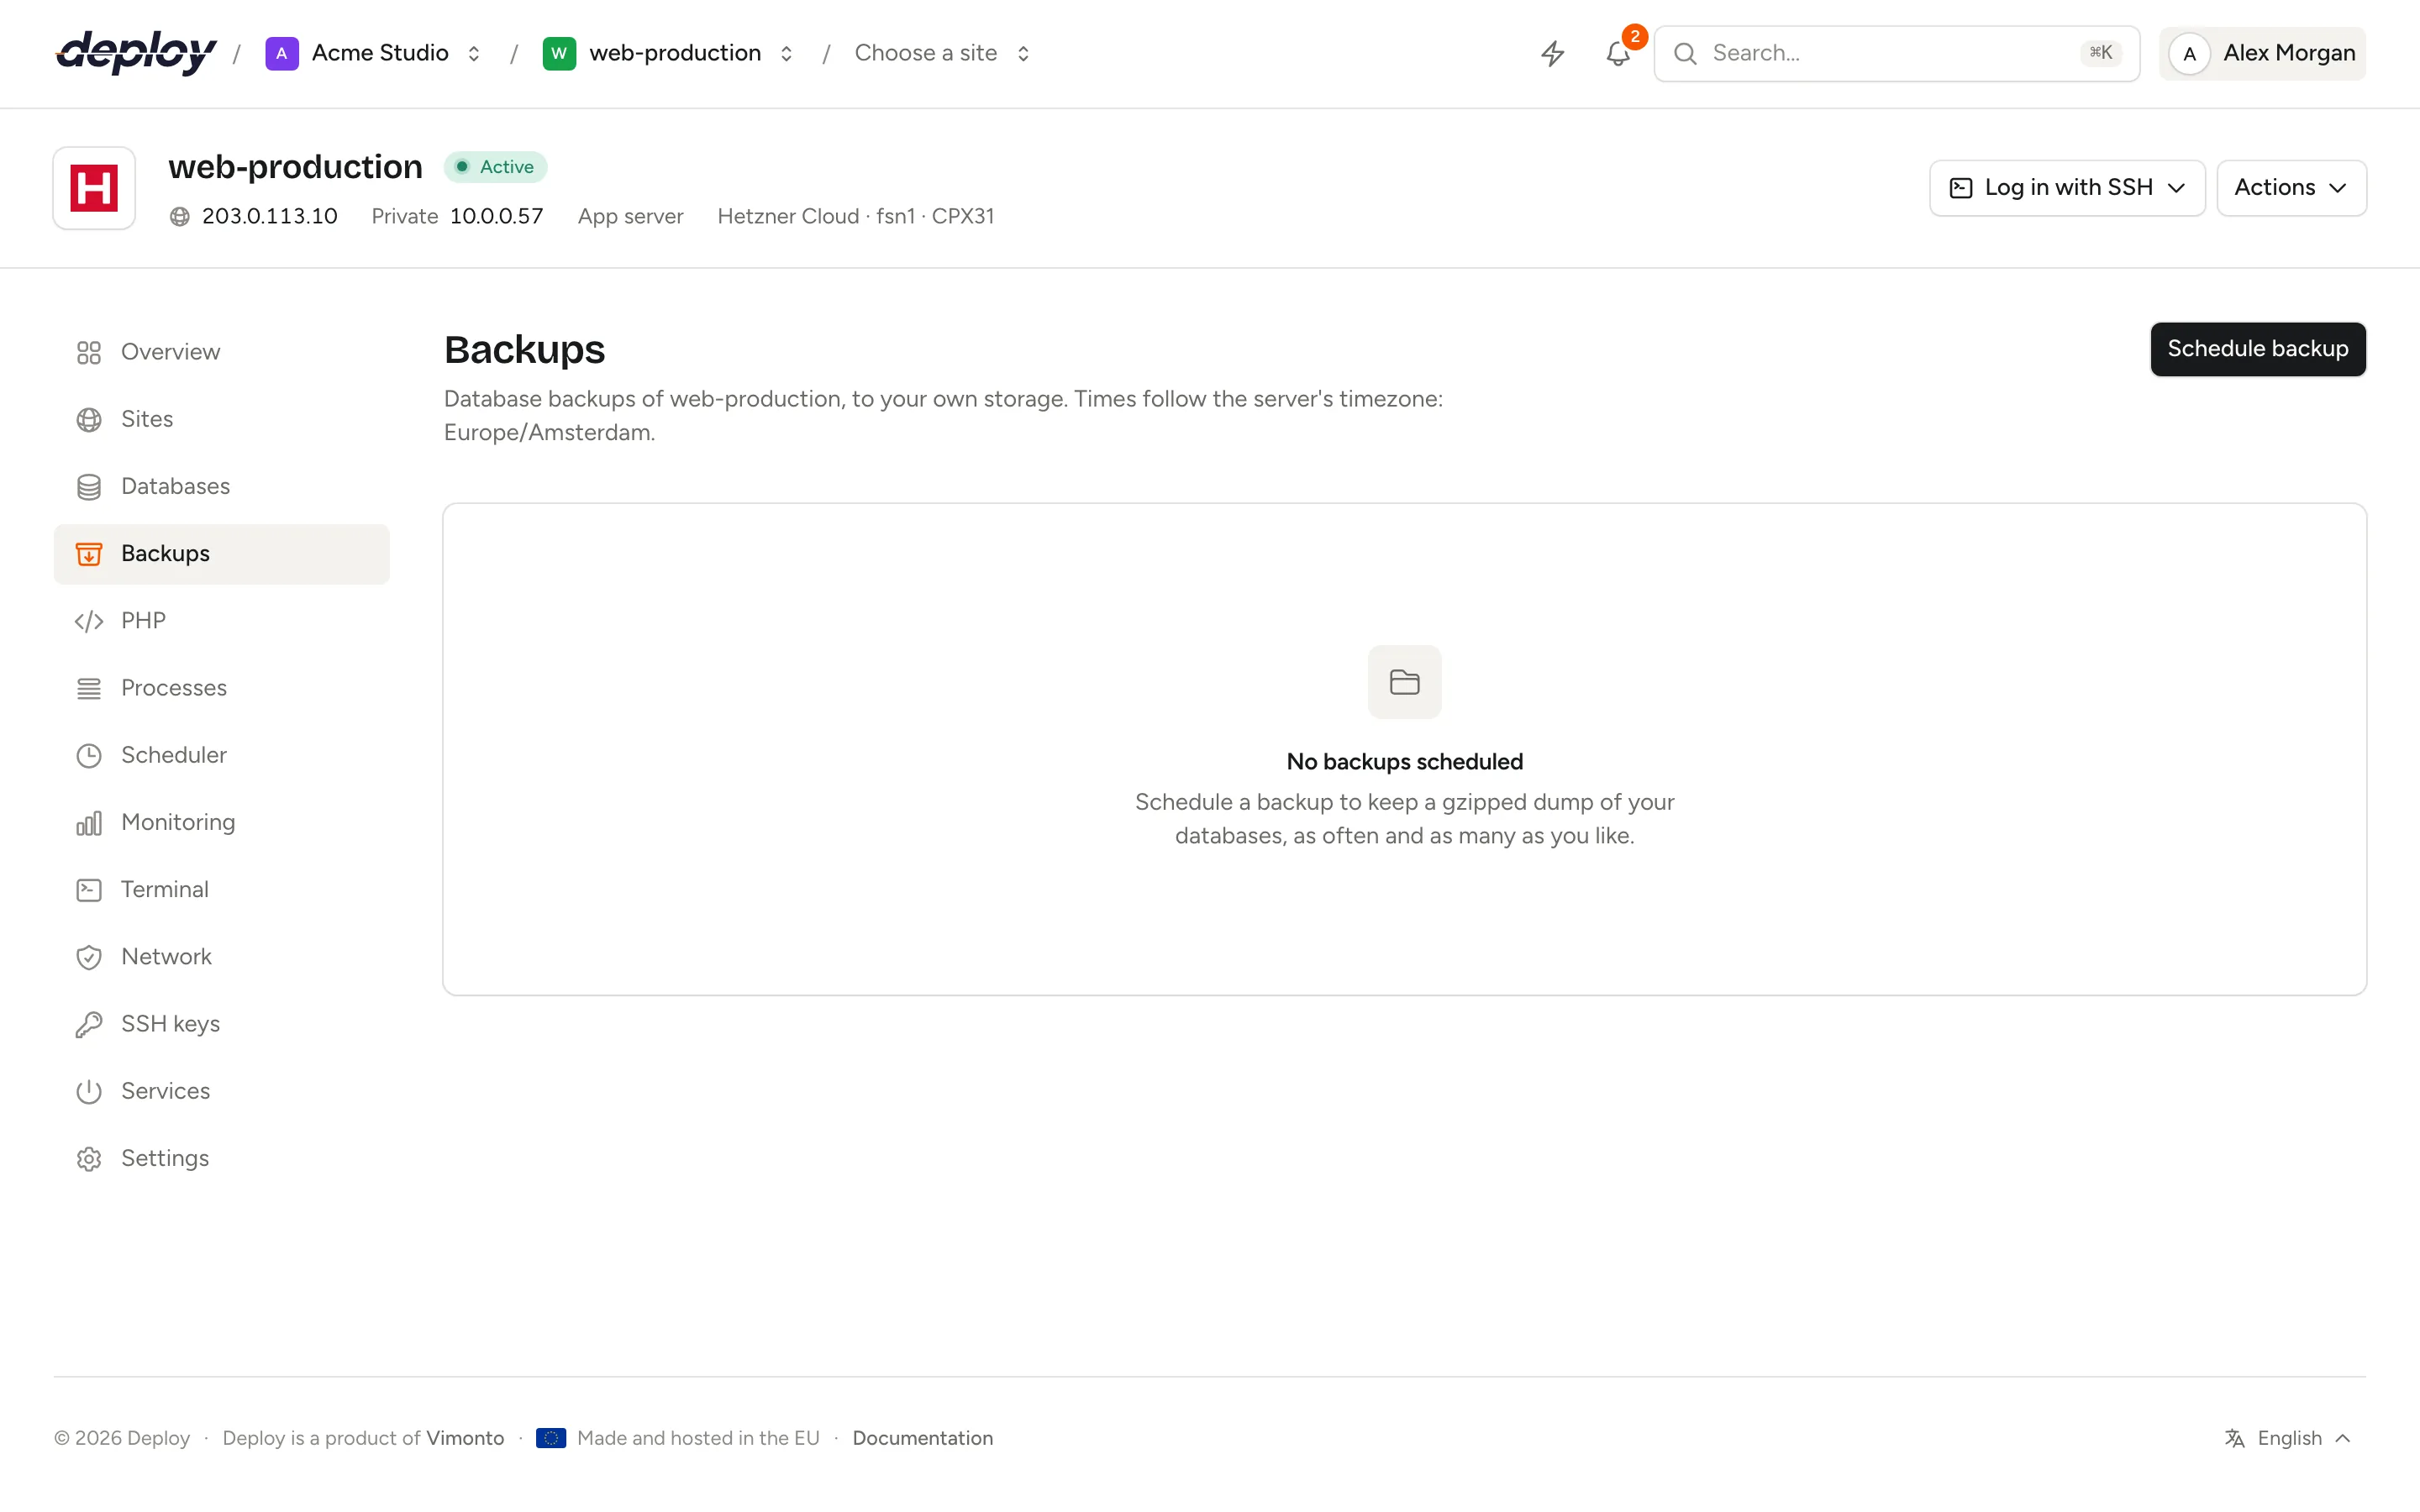This screenshot has height=1512, width=2420.
Task: Open Network section in sidebar
Action: point(222,957)
